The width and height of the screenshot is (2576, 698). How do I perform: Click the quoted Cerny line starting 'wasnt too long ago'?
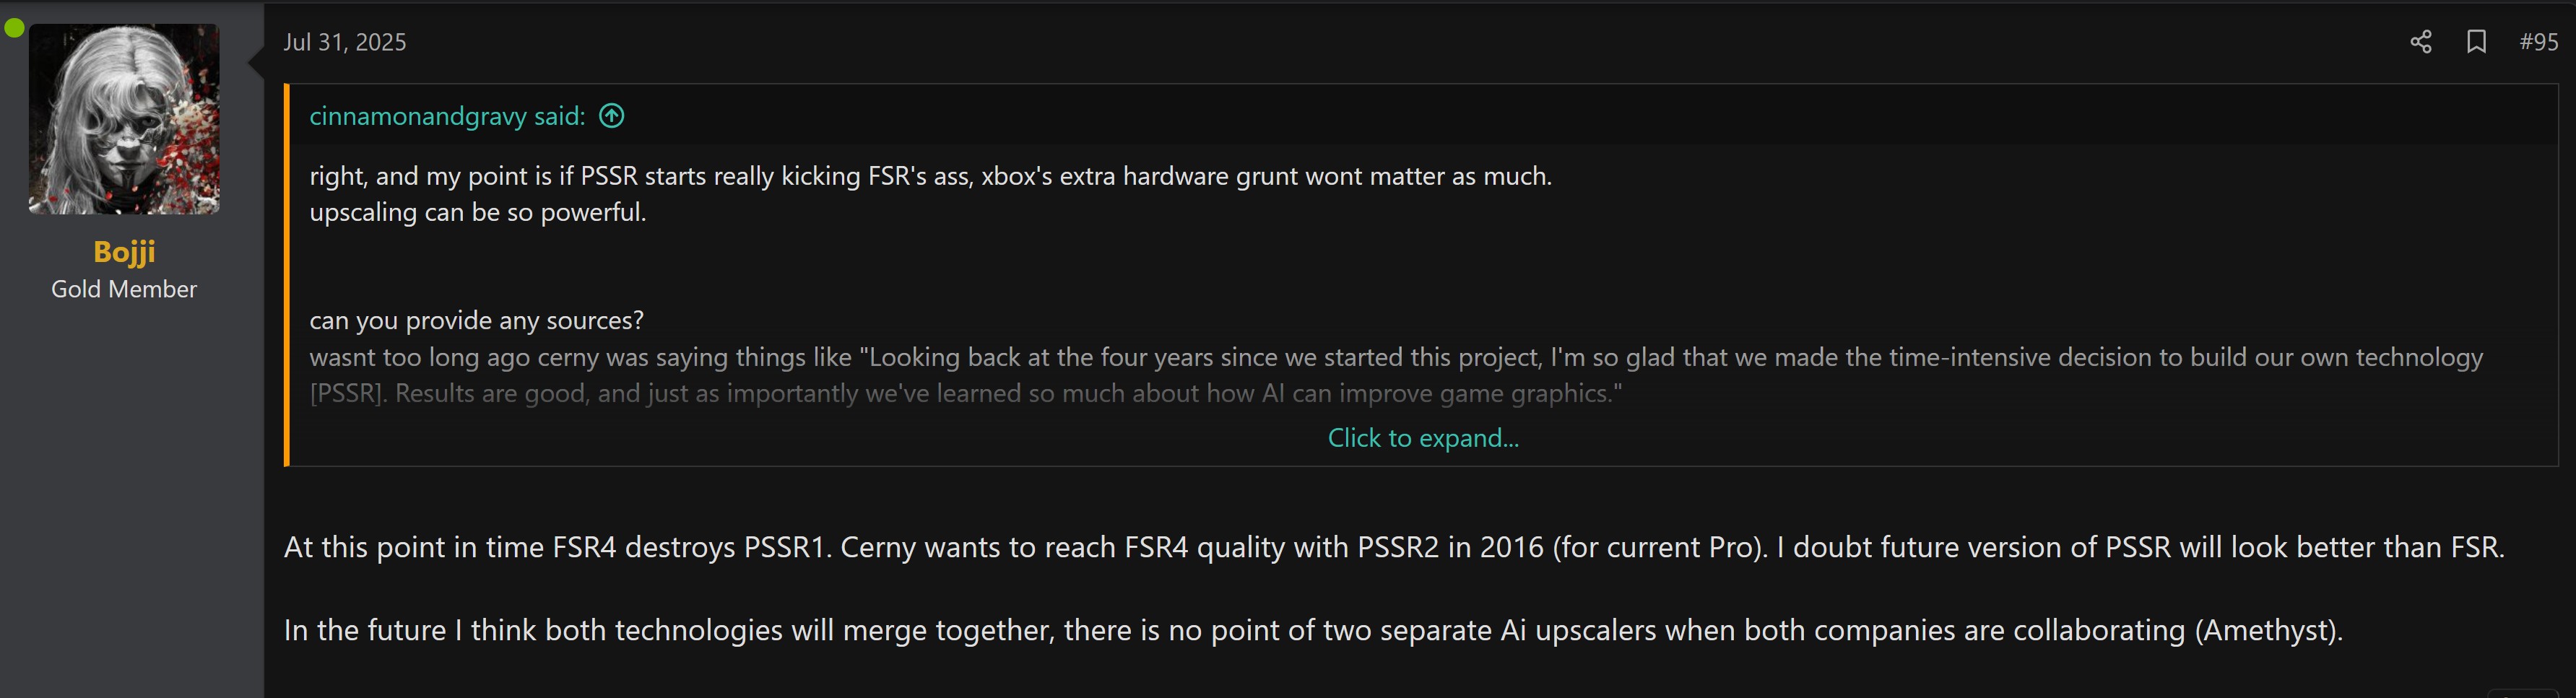tap(1395, 357)
